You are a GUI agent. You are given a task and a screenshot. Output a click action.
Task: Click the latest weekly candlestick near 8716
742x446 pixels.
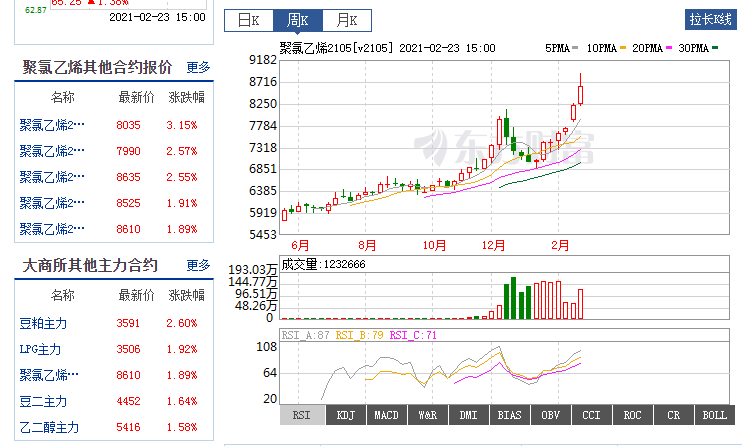[581, 94]
